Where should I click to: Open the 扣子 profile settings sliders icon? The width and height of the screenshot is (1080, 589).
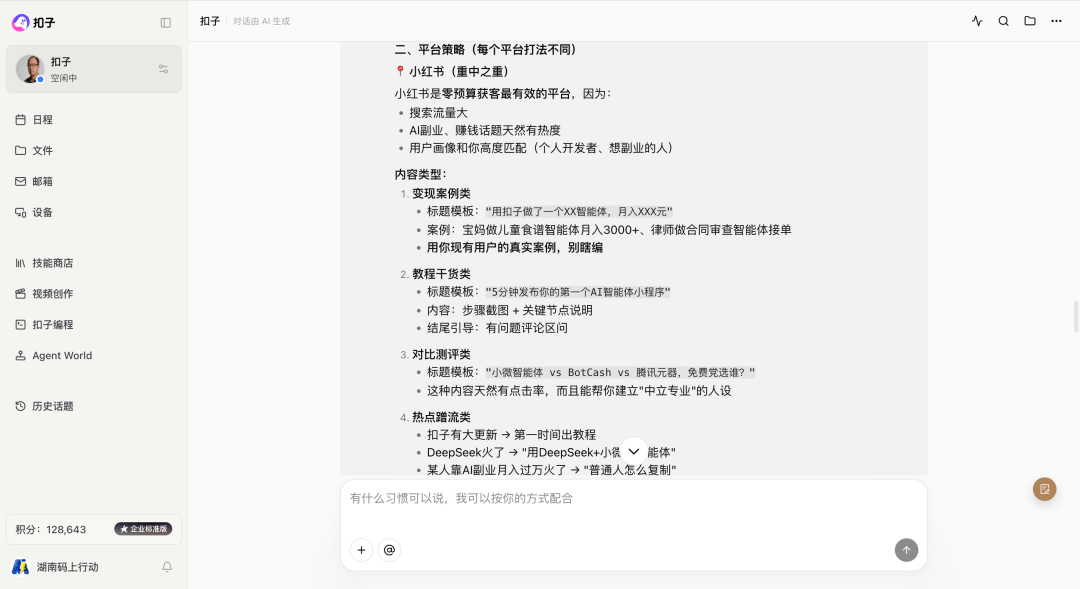point(163,69)
